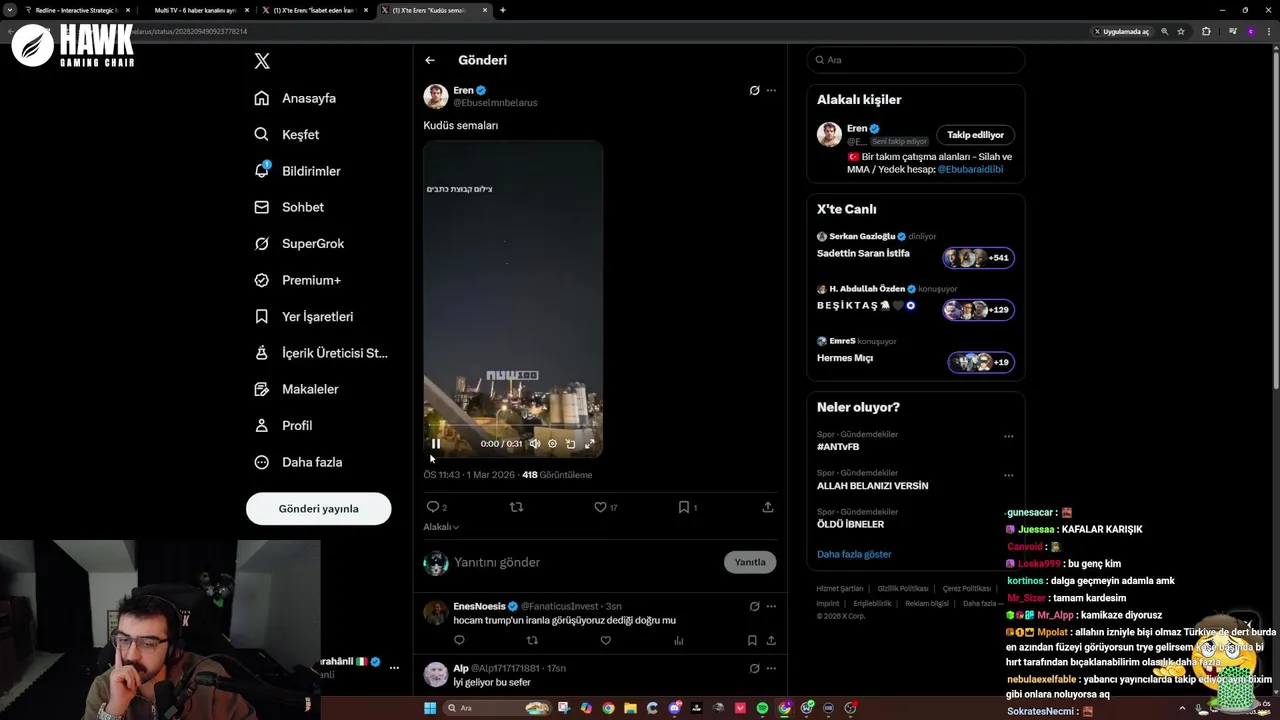Screen dimensions: 1280x720
Task: Share Eren's post
Action: (x=768, y=507)
